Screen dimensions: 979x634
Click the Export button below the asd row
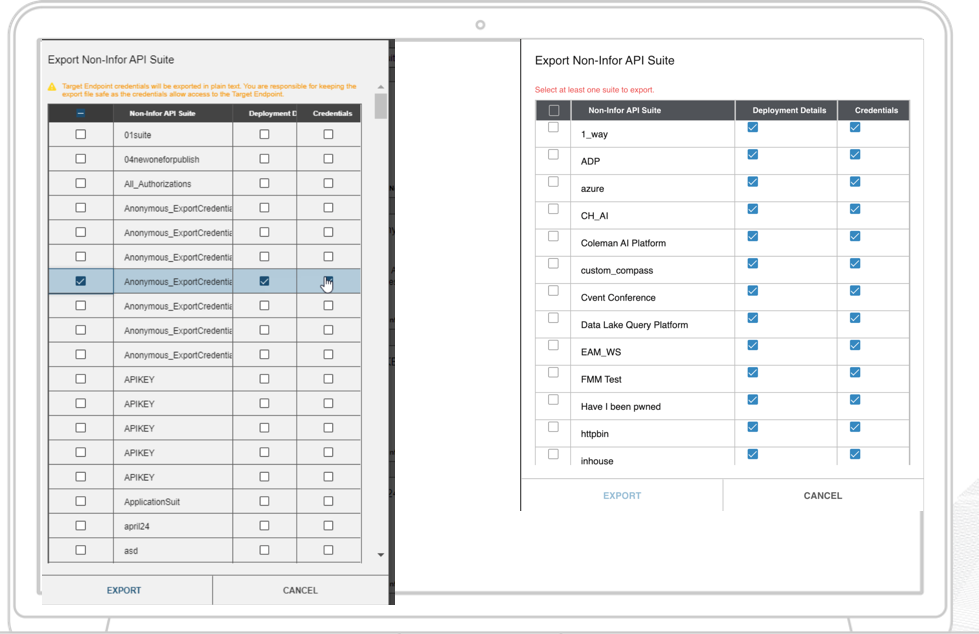point(124,590)
